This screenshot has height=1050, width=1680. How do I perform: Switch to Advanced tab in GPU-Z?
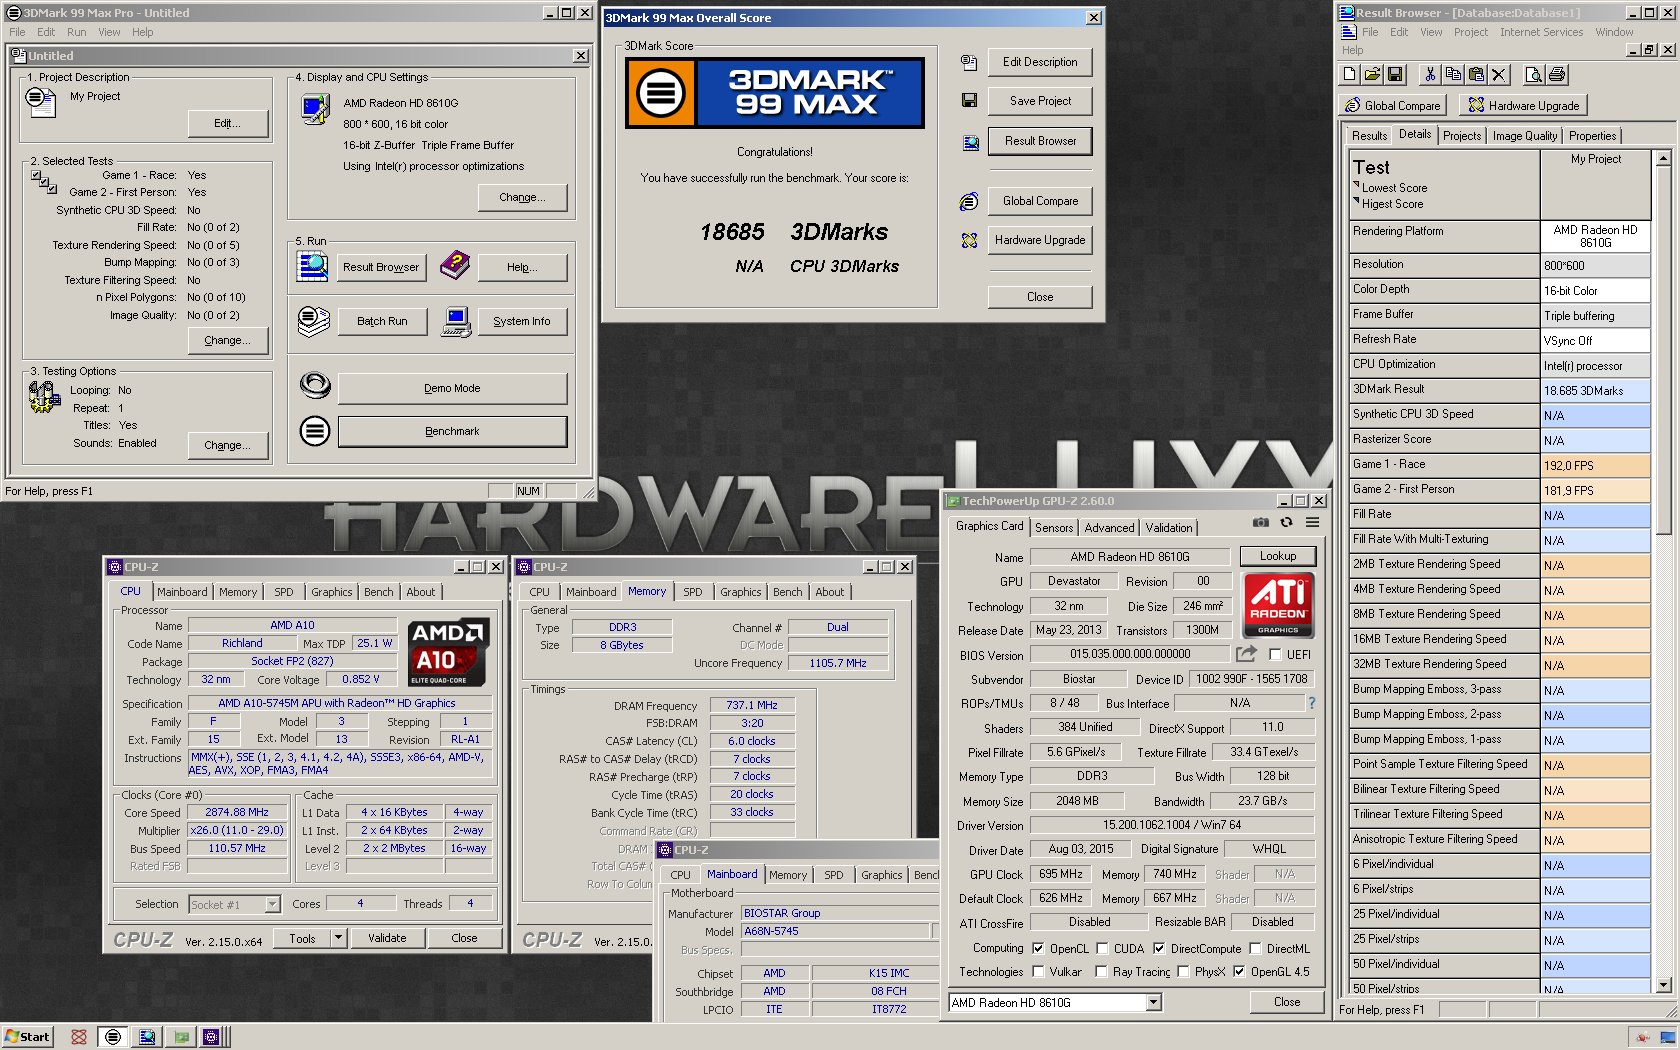point(1109,528)
